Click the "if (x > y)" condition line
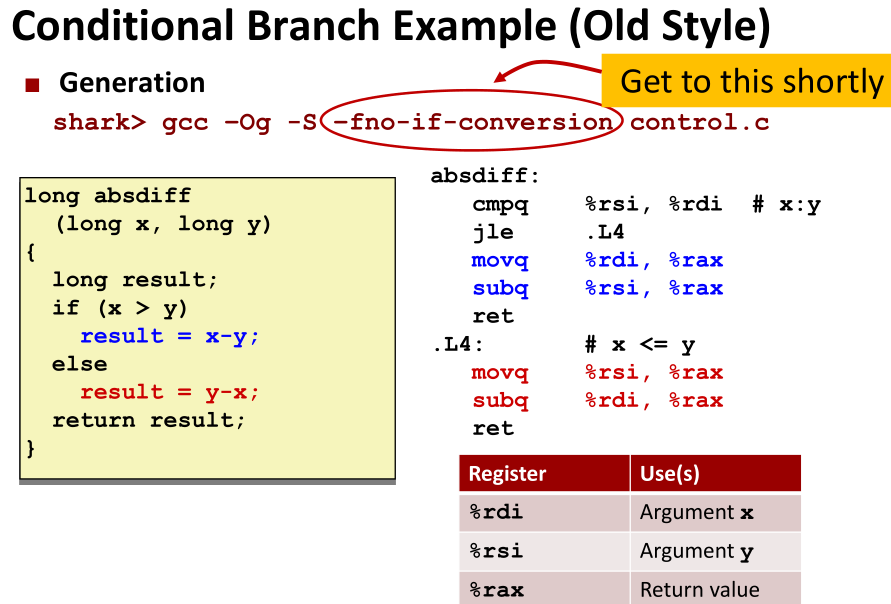The height and width of the screenshot is (604, 891). coord(120,308)
